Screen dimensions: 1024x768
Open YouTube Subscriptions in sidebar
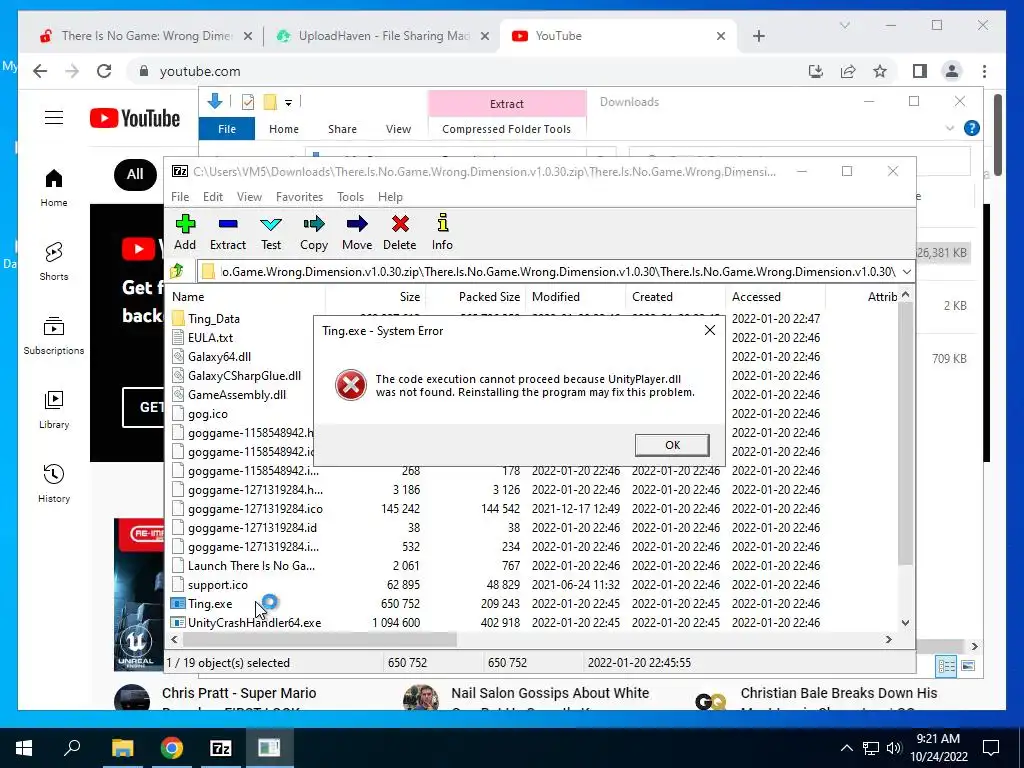pyautogui.click(x=54, y=336)
